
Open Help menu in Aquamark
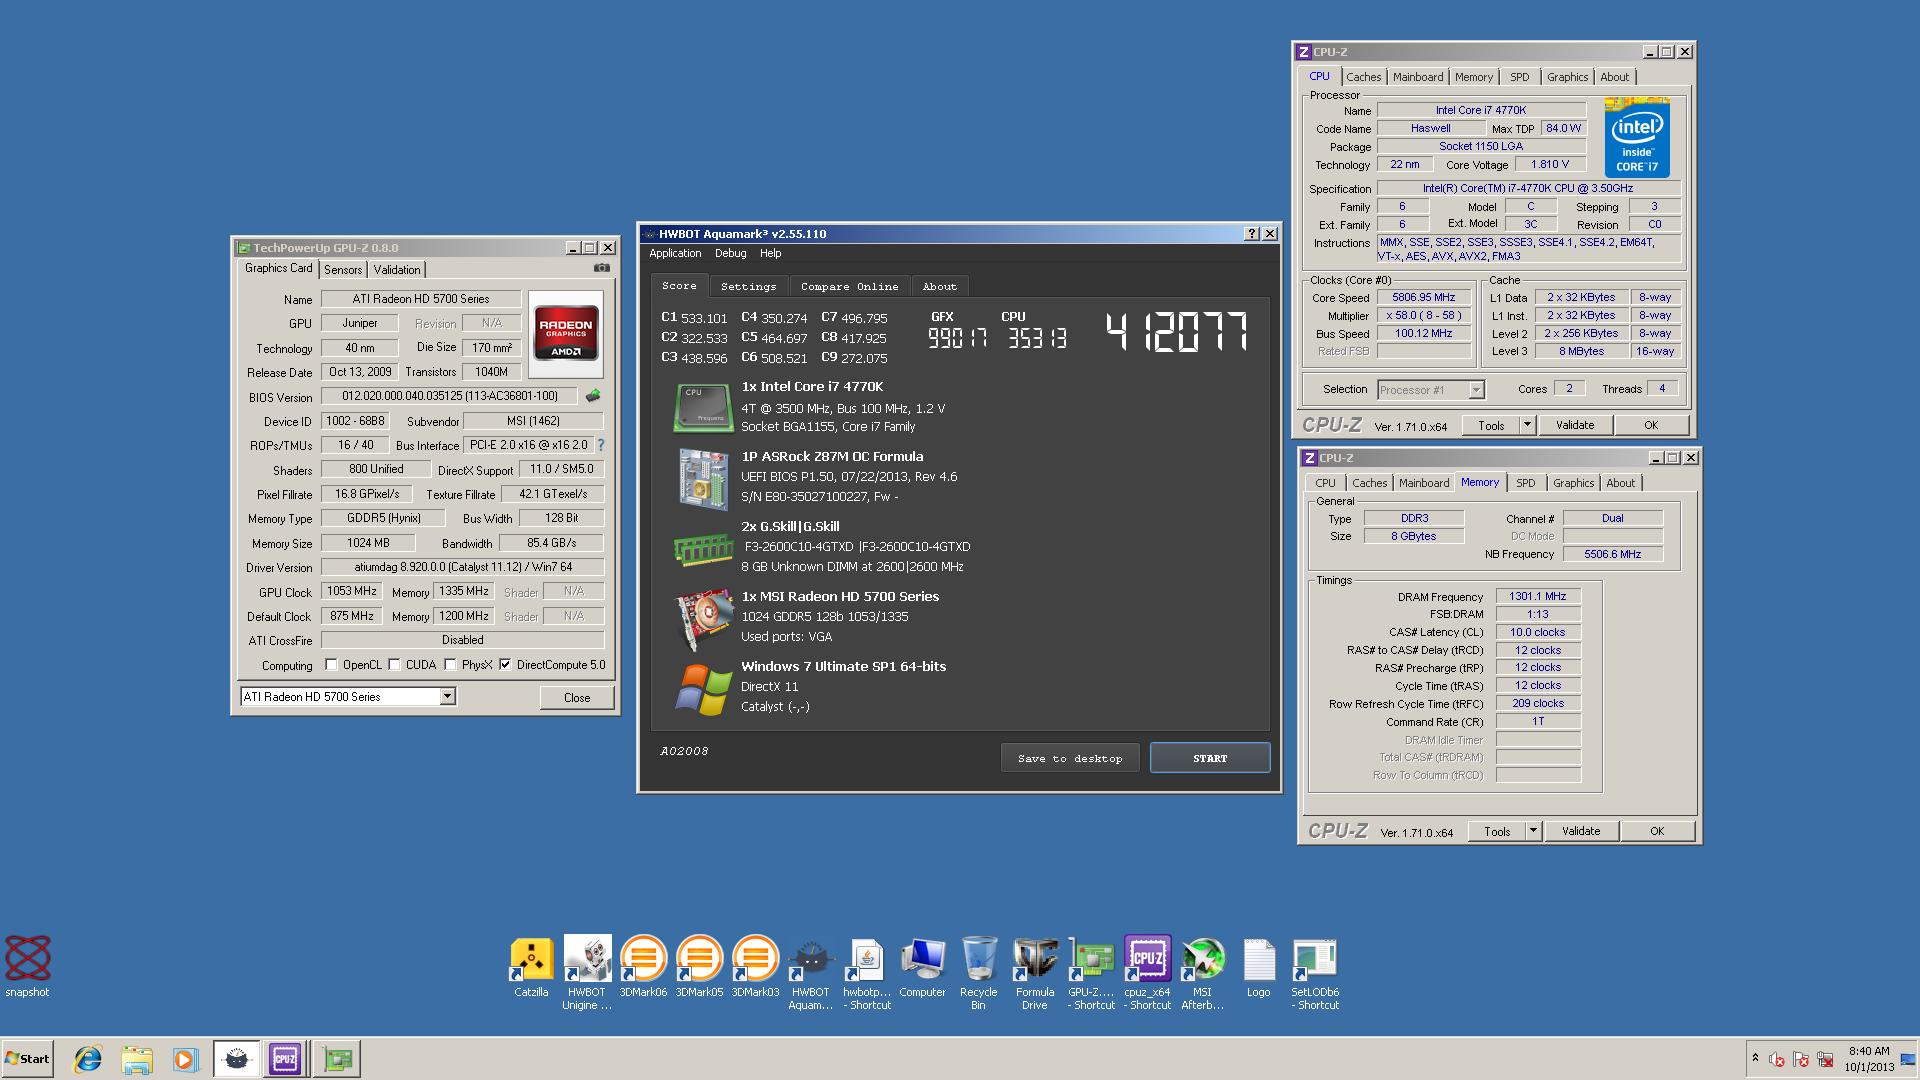point(770,254)
